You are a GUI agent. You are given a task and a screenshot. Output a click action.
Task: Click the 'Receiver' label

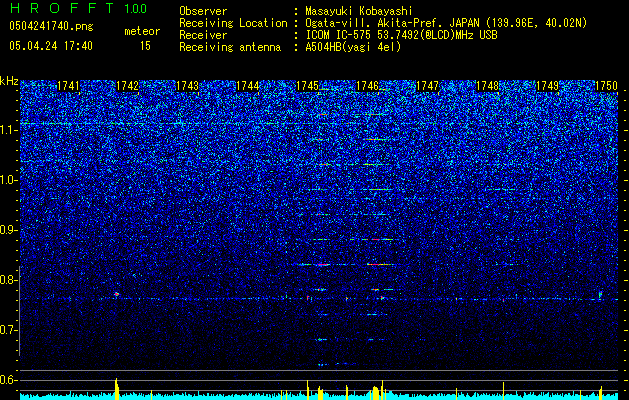[x=203, y=35]
